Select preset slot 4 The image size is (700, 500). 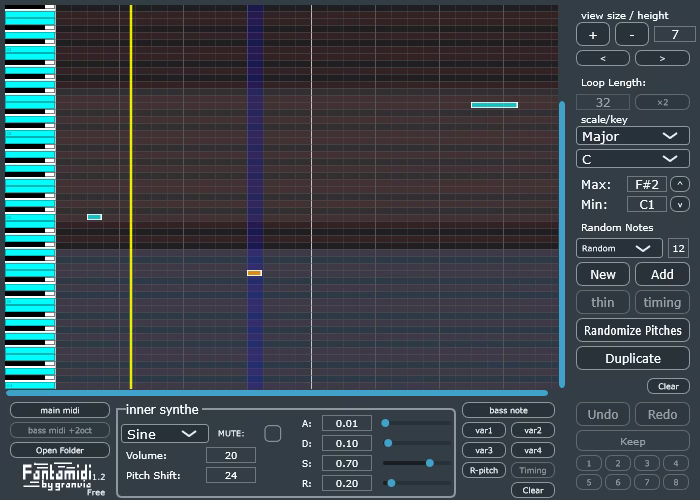point(676,463)
